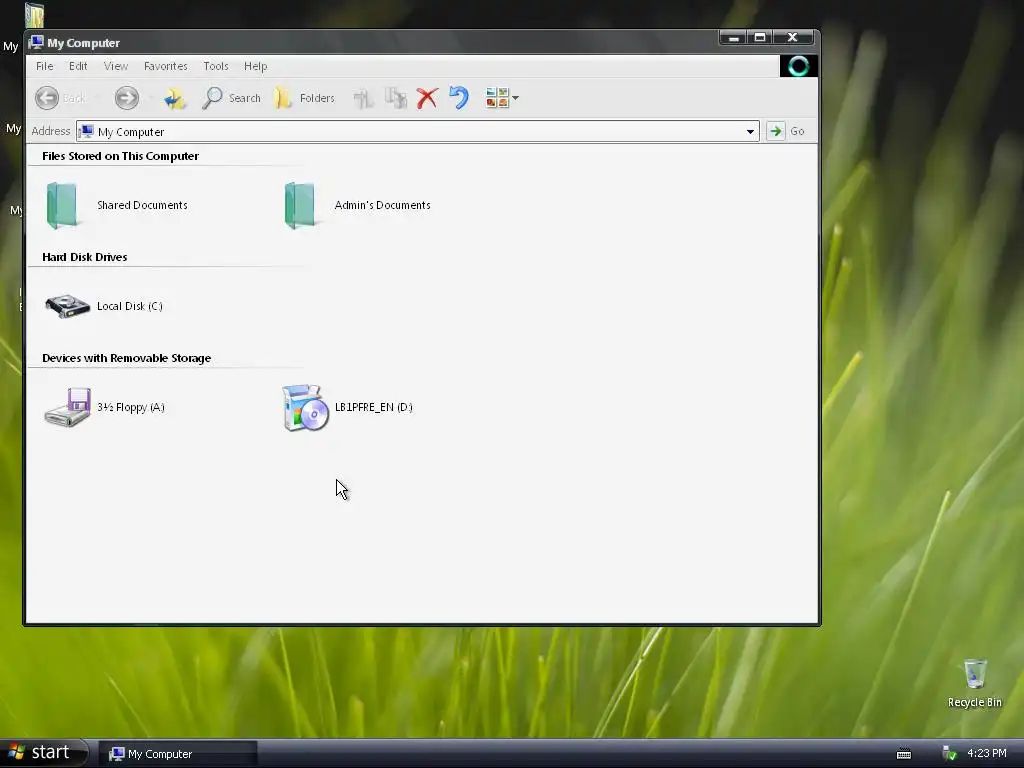Image resolution: width=1024 pixels, height=768 pixels.
Task: Click the blue Undo arrow icon
Action: 459,98
